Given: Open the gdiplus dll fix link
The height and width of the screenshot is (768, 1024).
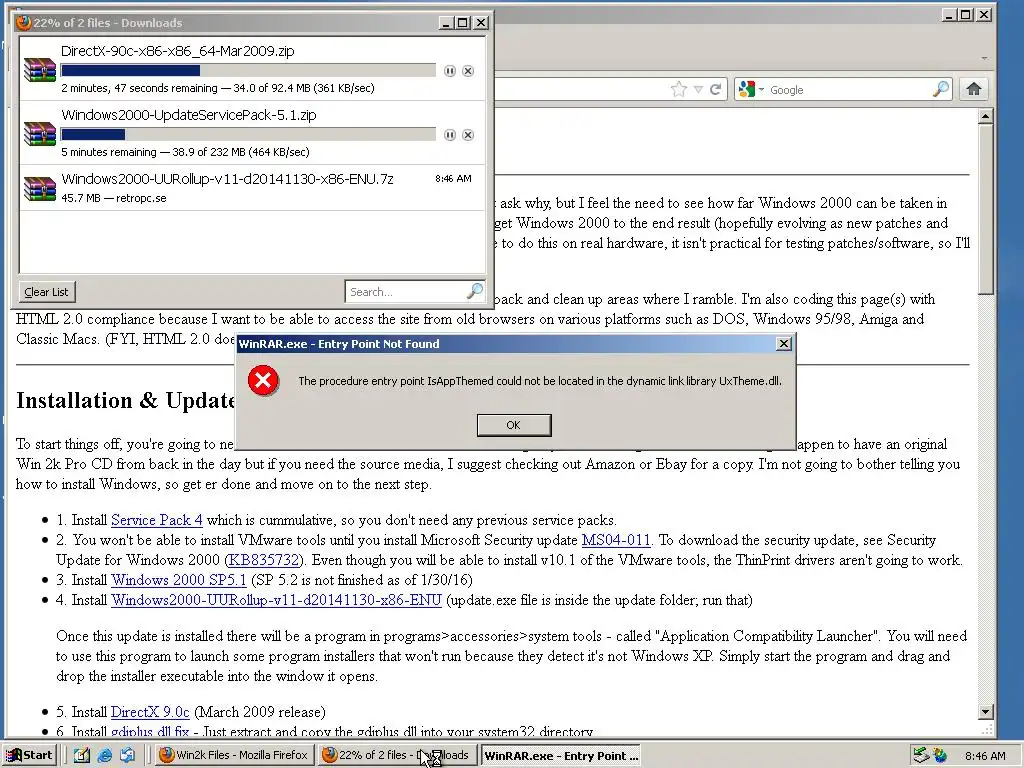Looking at the screenshot, I should click(150, 731).
